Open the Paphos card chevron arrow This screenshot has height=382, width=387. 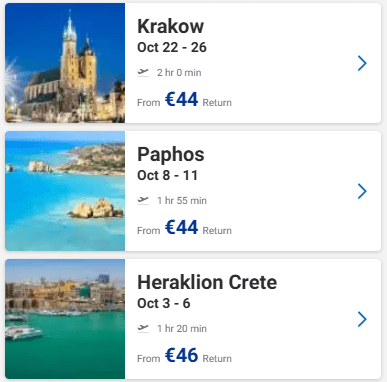pos(362,191)
